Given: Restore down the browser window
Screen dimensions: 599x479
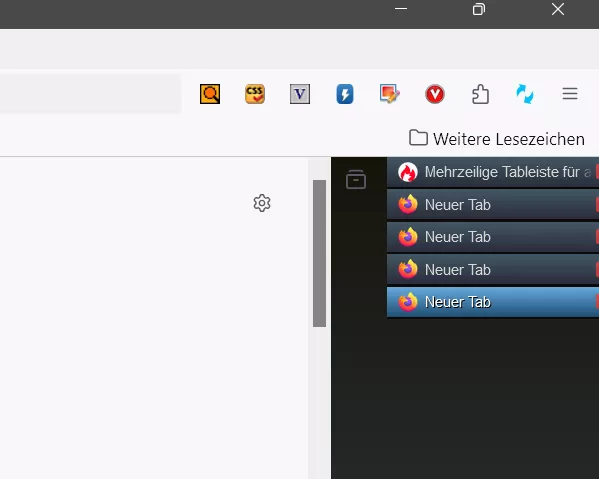Looking at the screenshot, I should pyautogui.click(x=479, y=9).
